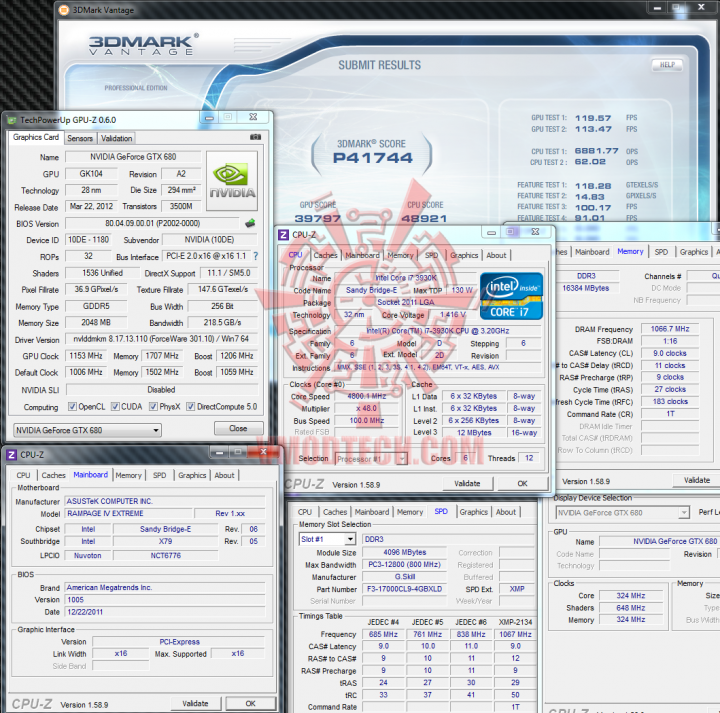
Task: Click Validate in CPU-Z Memory window
Action: coord(697,480)
